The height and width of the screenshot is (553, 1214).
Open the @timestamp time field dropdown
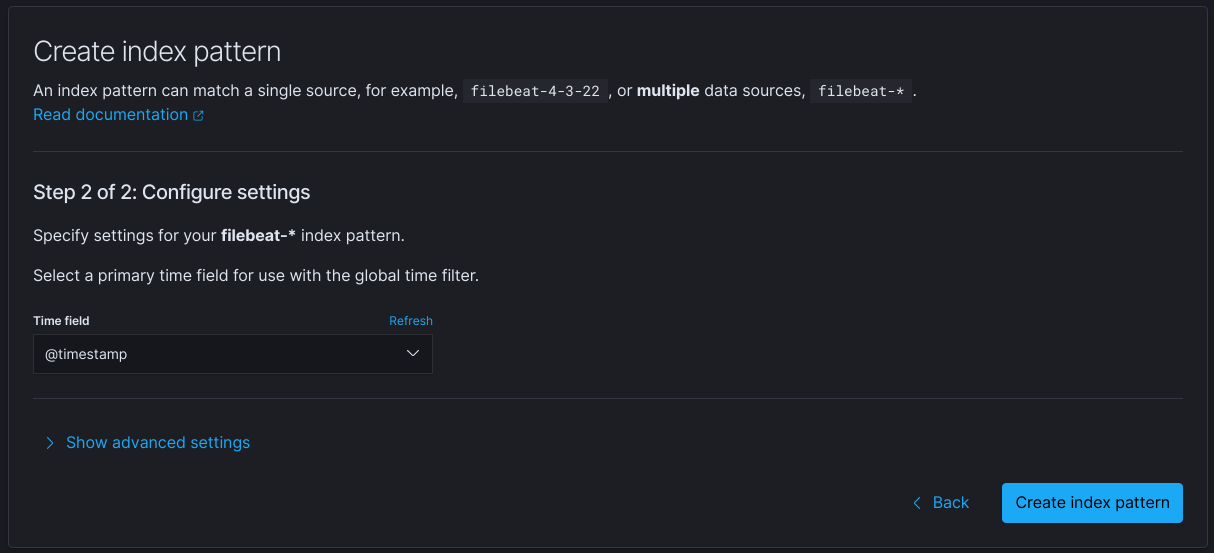click(232, 354)
